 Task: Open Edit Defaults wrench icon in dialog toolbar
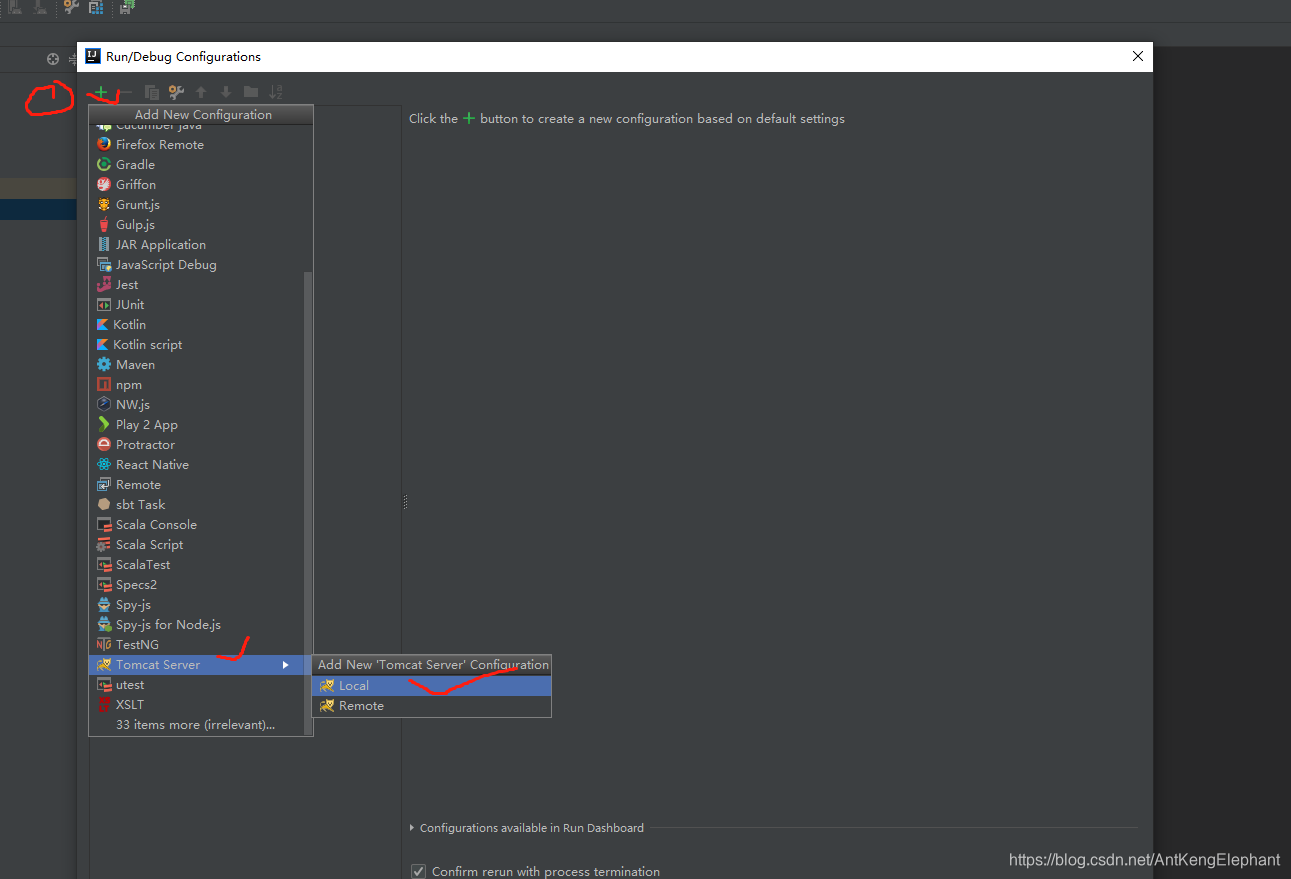pos(176,92)
